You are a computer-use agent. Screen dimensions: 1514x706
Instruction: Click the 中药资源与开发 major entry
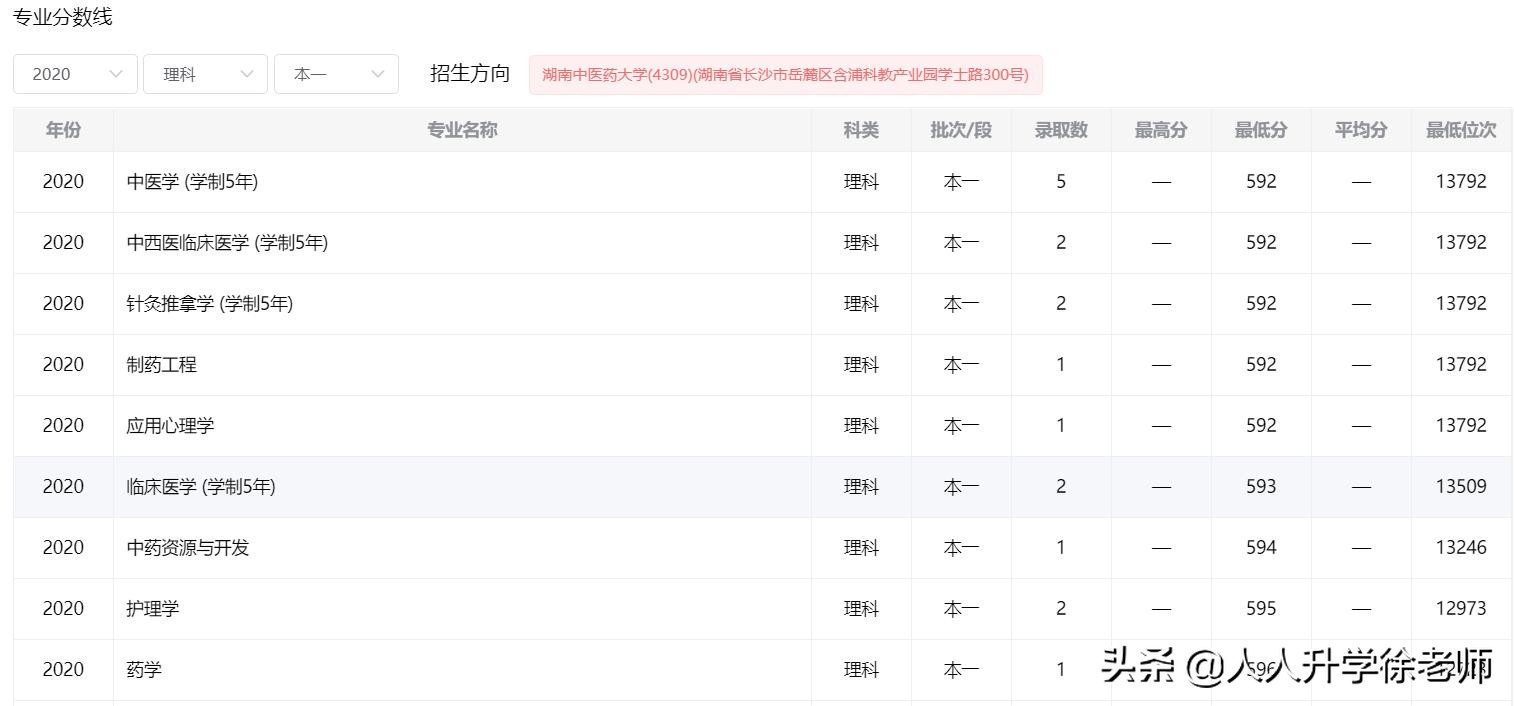pos(188,548)
